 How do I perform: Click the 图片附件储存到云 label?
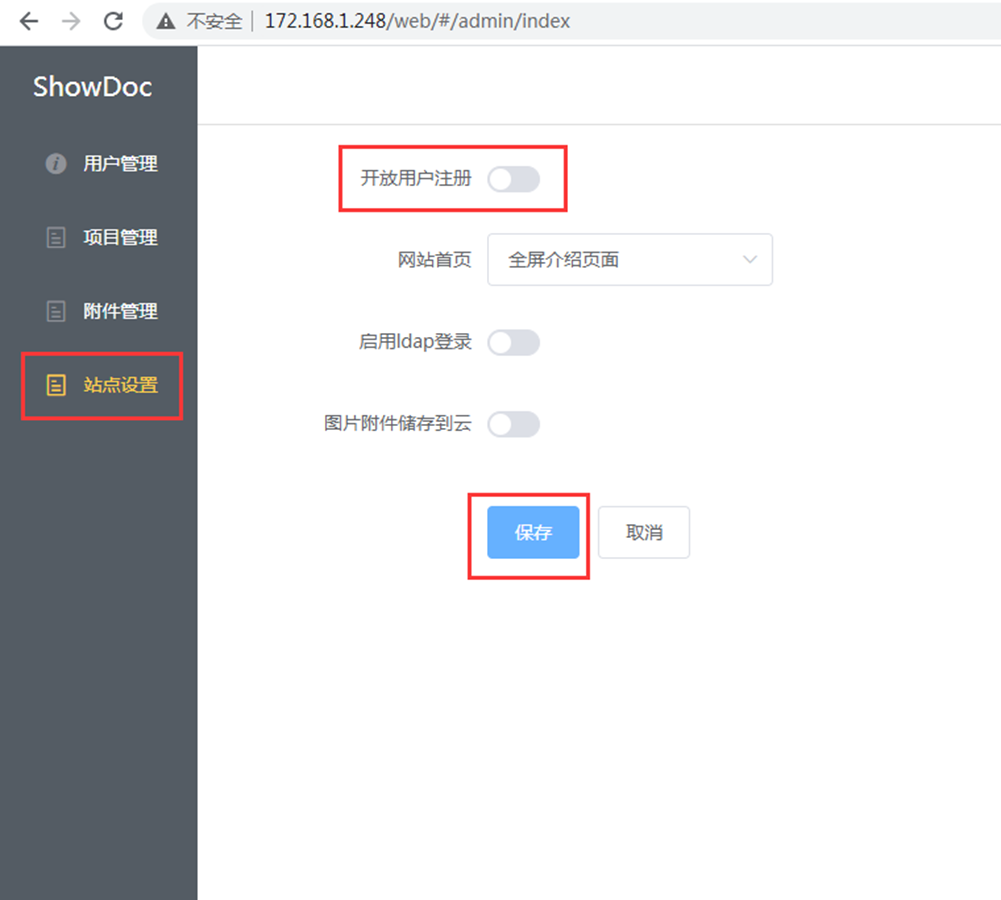[398, 423]
